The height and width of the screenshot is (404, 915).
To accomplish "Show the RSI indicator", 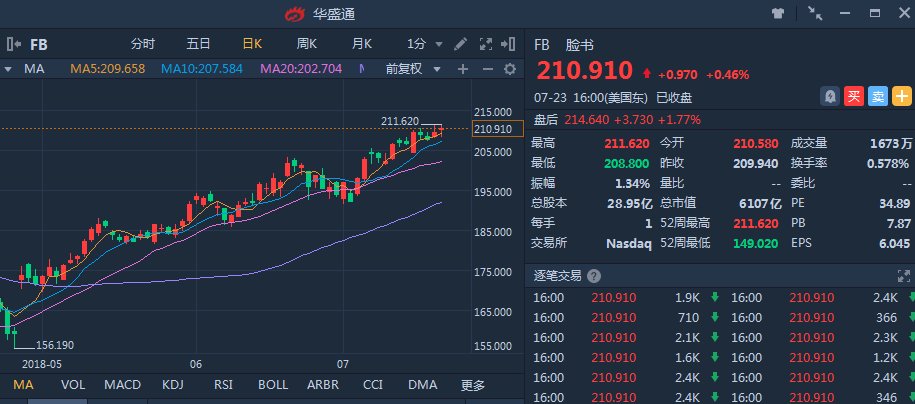I will pos(223,385).
